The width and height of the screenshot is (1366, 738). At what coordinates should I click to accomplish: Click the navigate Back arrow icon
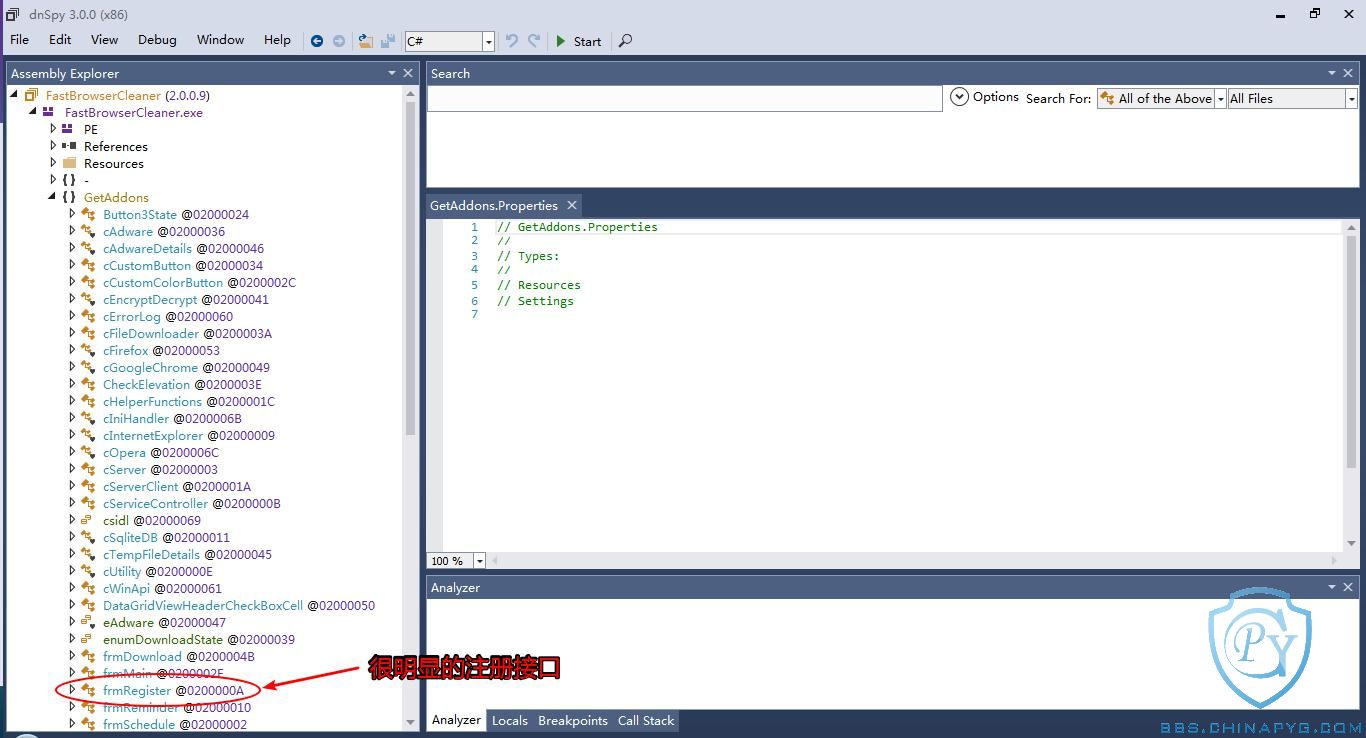[x=317, y=41]
